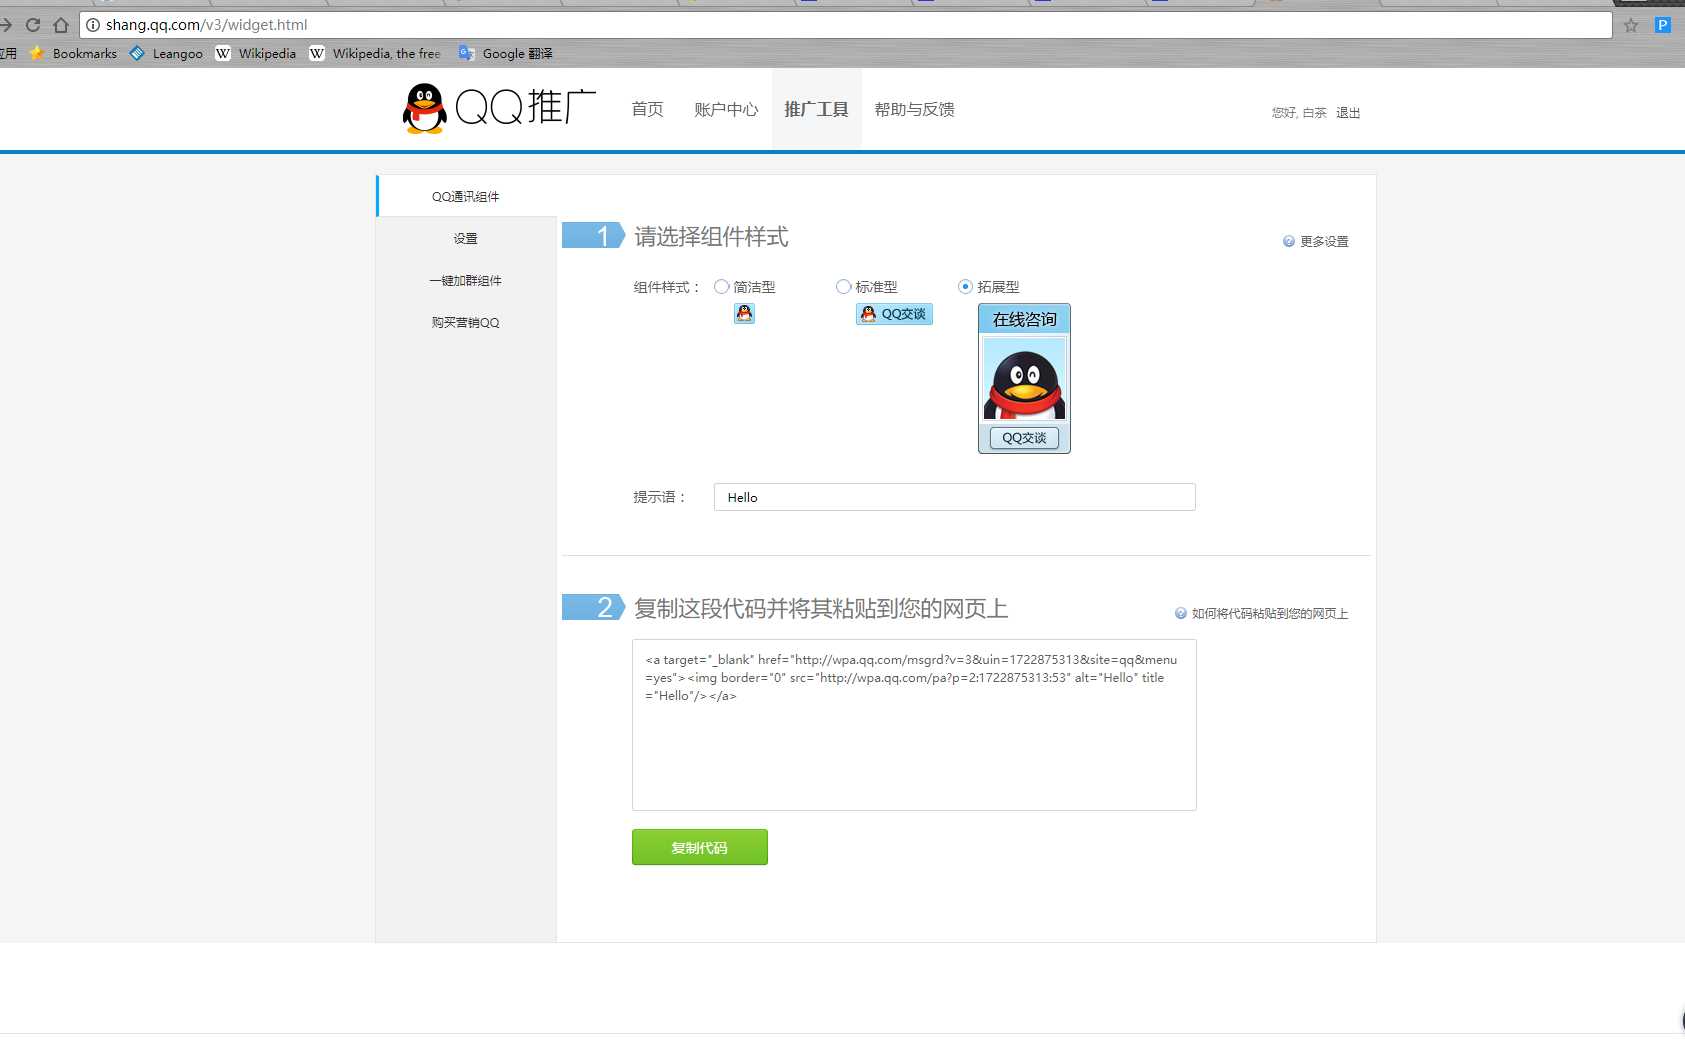
Task: Click the 在线咨询 widget title
Action: click(x=1025, y=319)
